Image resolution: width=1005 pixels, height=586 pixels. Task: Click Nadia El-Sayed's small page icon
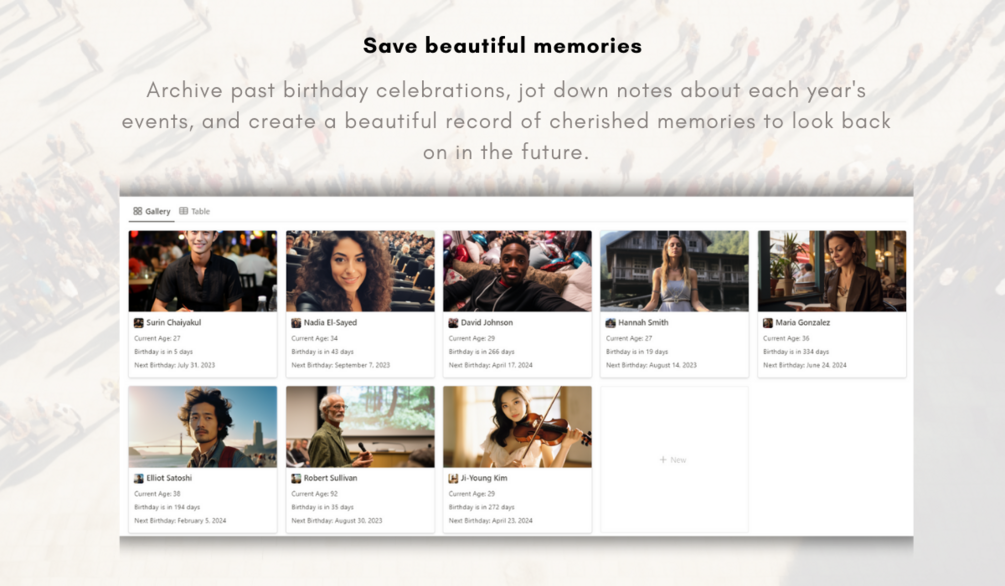point(296,322)
